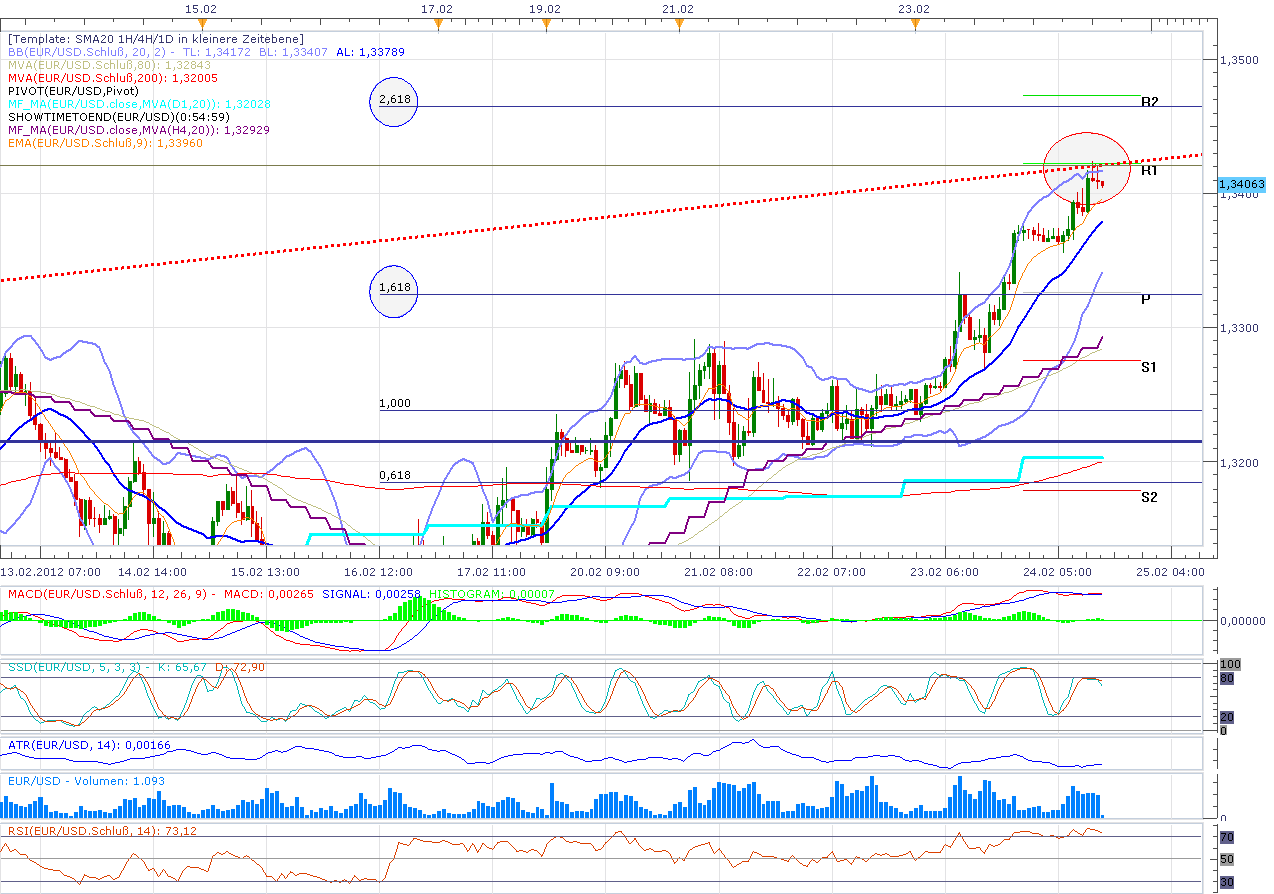The width and height of the screenshot is (1274, 894).
Task: Click the RSI 50 axis level label
Action: 1226,859
